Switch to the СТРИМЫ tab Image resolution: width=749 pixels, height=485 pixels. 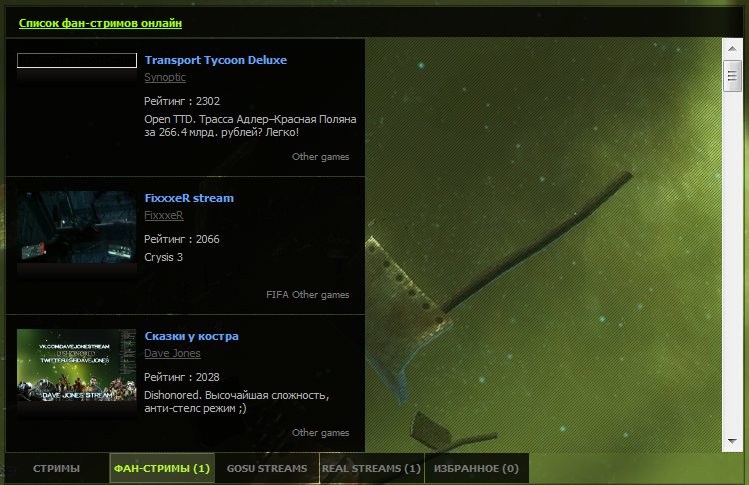coord(56,468)
